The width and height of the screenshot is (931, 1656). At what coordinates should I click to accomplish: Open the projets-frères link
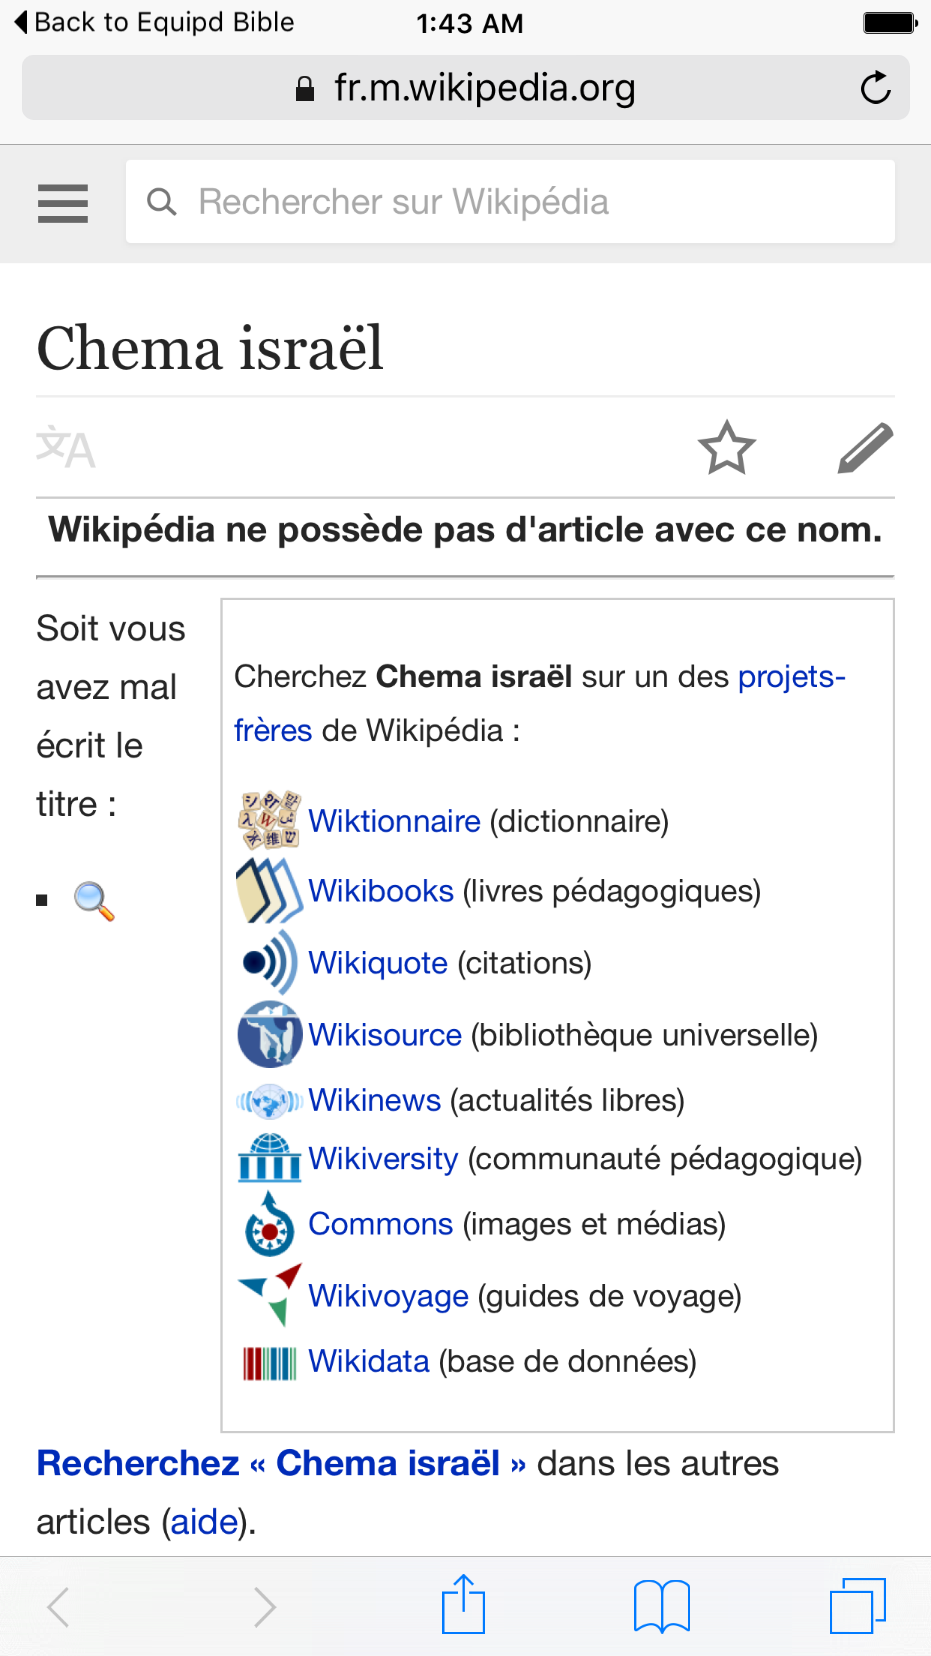[790, 678]
